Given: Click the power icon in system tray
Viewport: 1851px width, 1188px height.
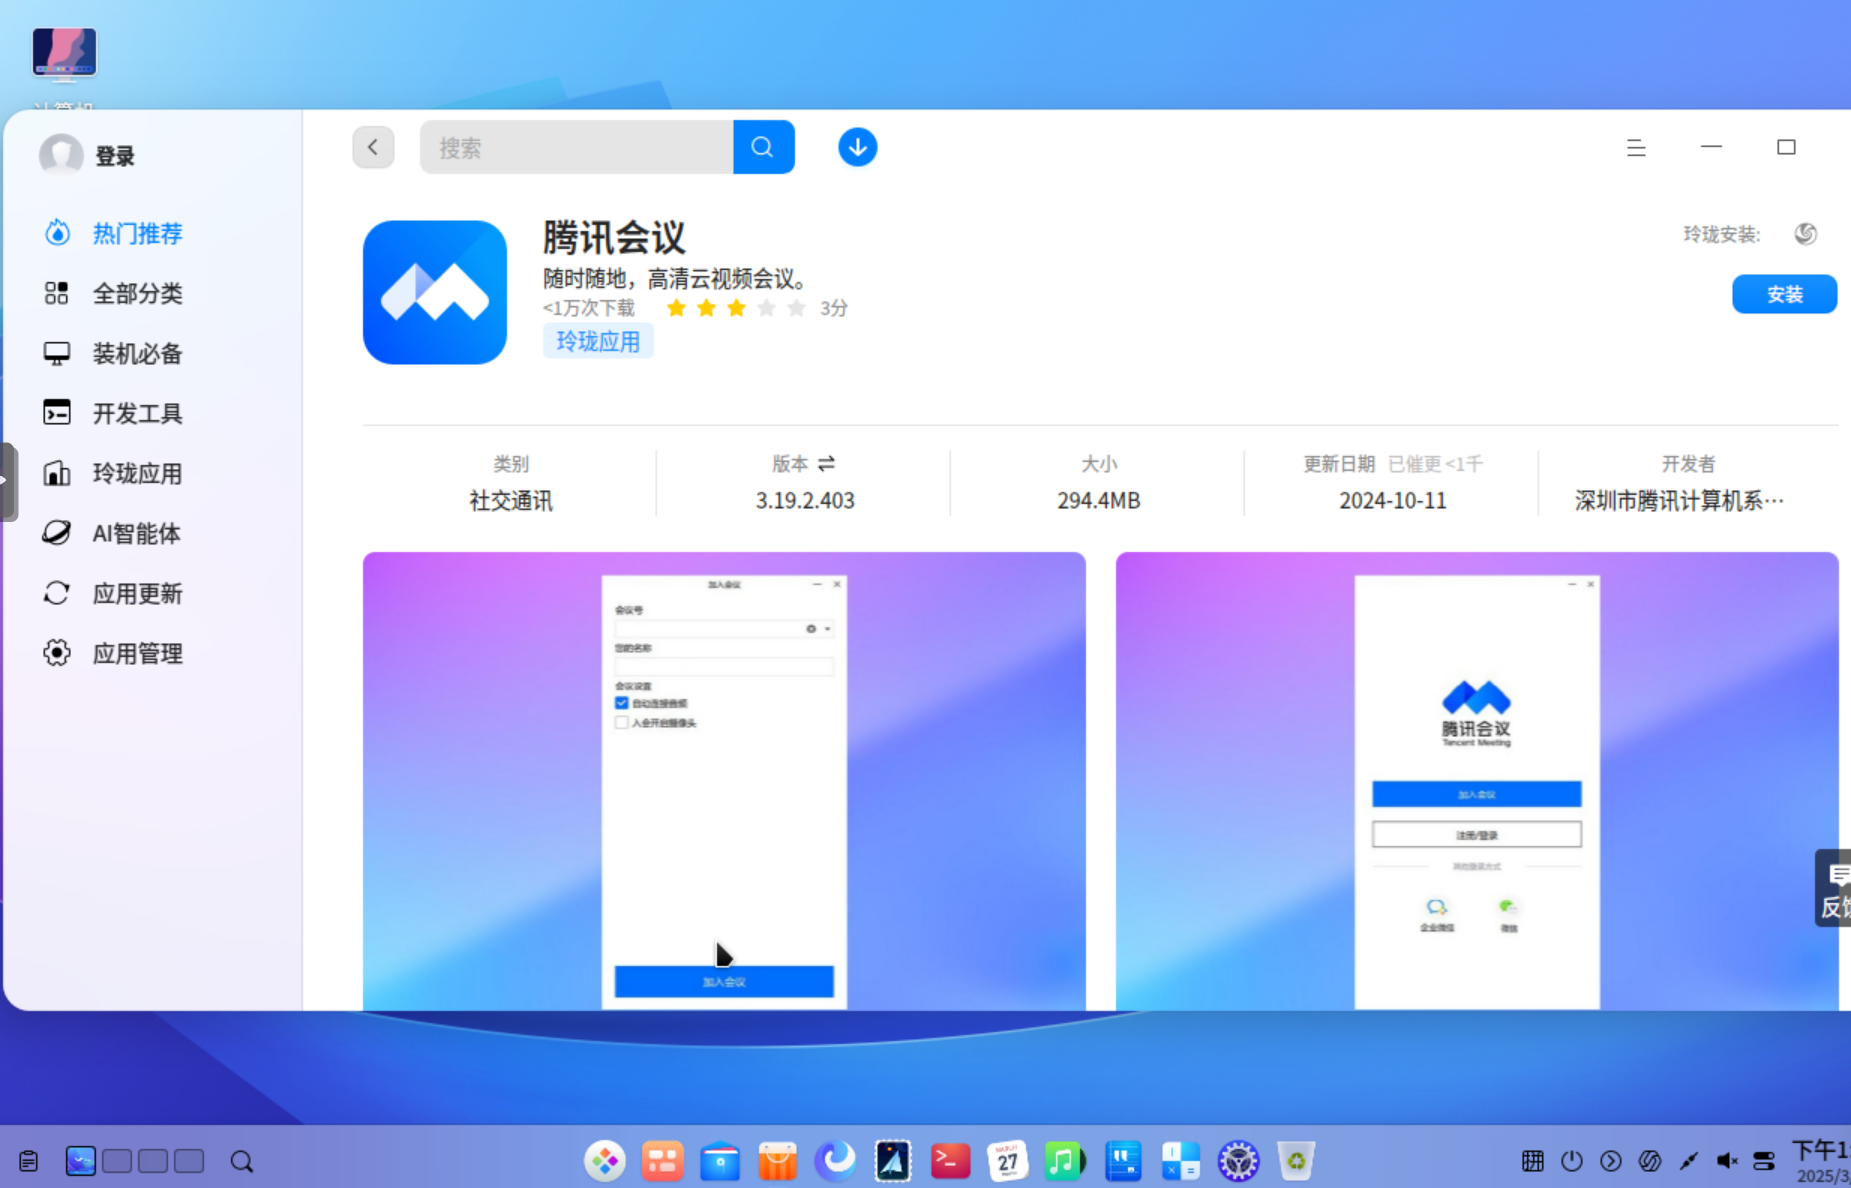Looking at the screenshot, I should 1572,1161.
